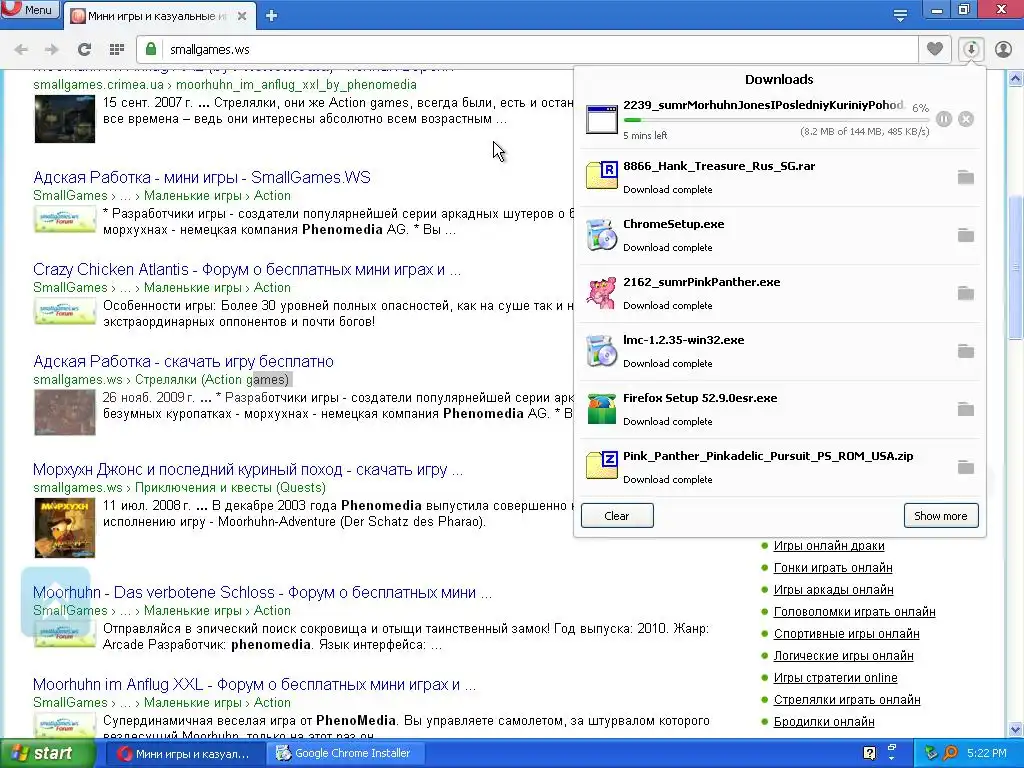Open the Speed Dial grid icon
This screenshot has height=768, width=1024.
[x=117, y=49]
